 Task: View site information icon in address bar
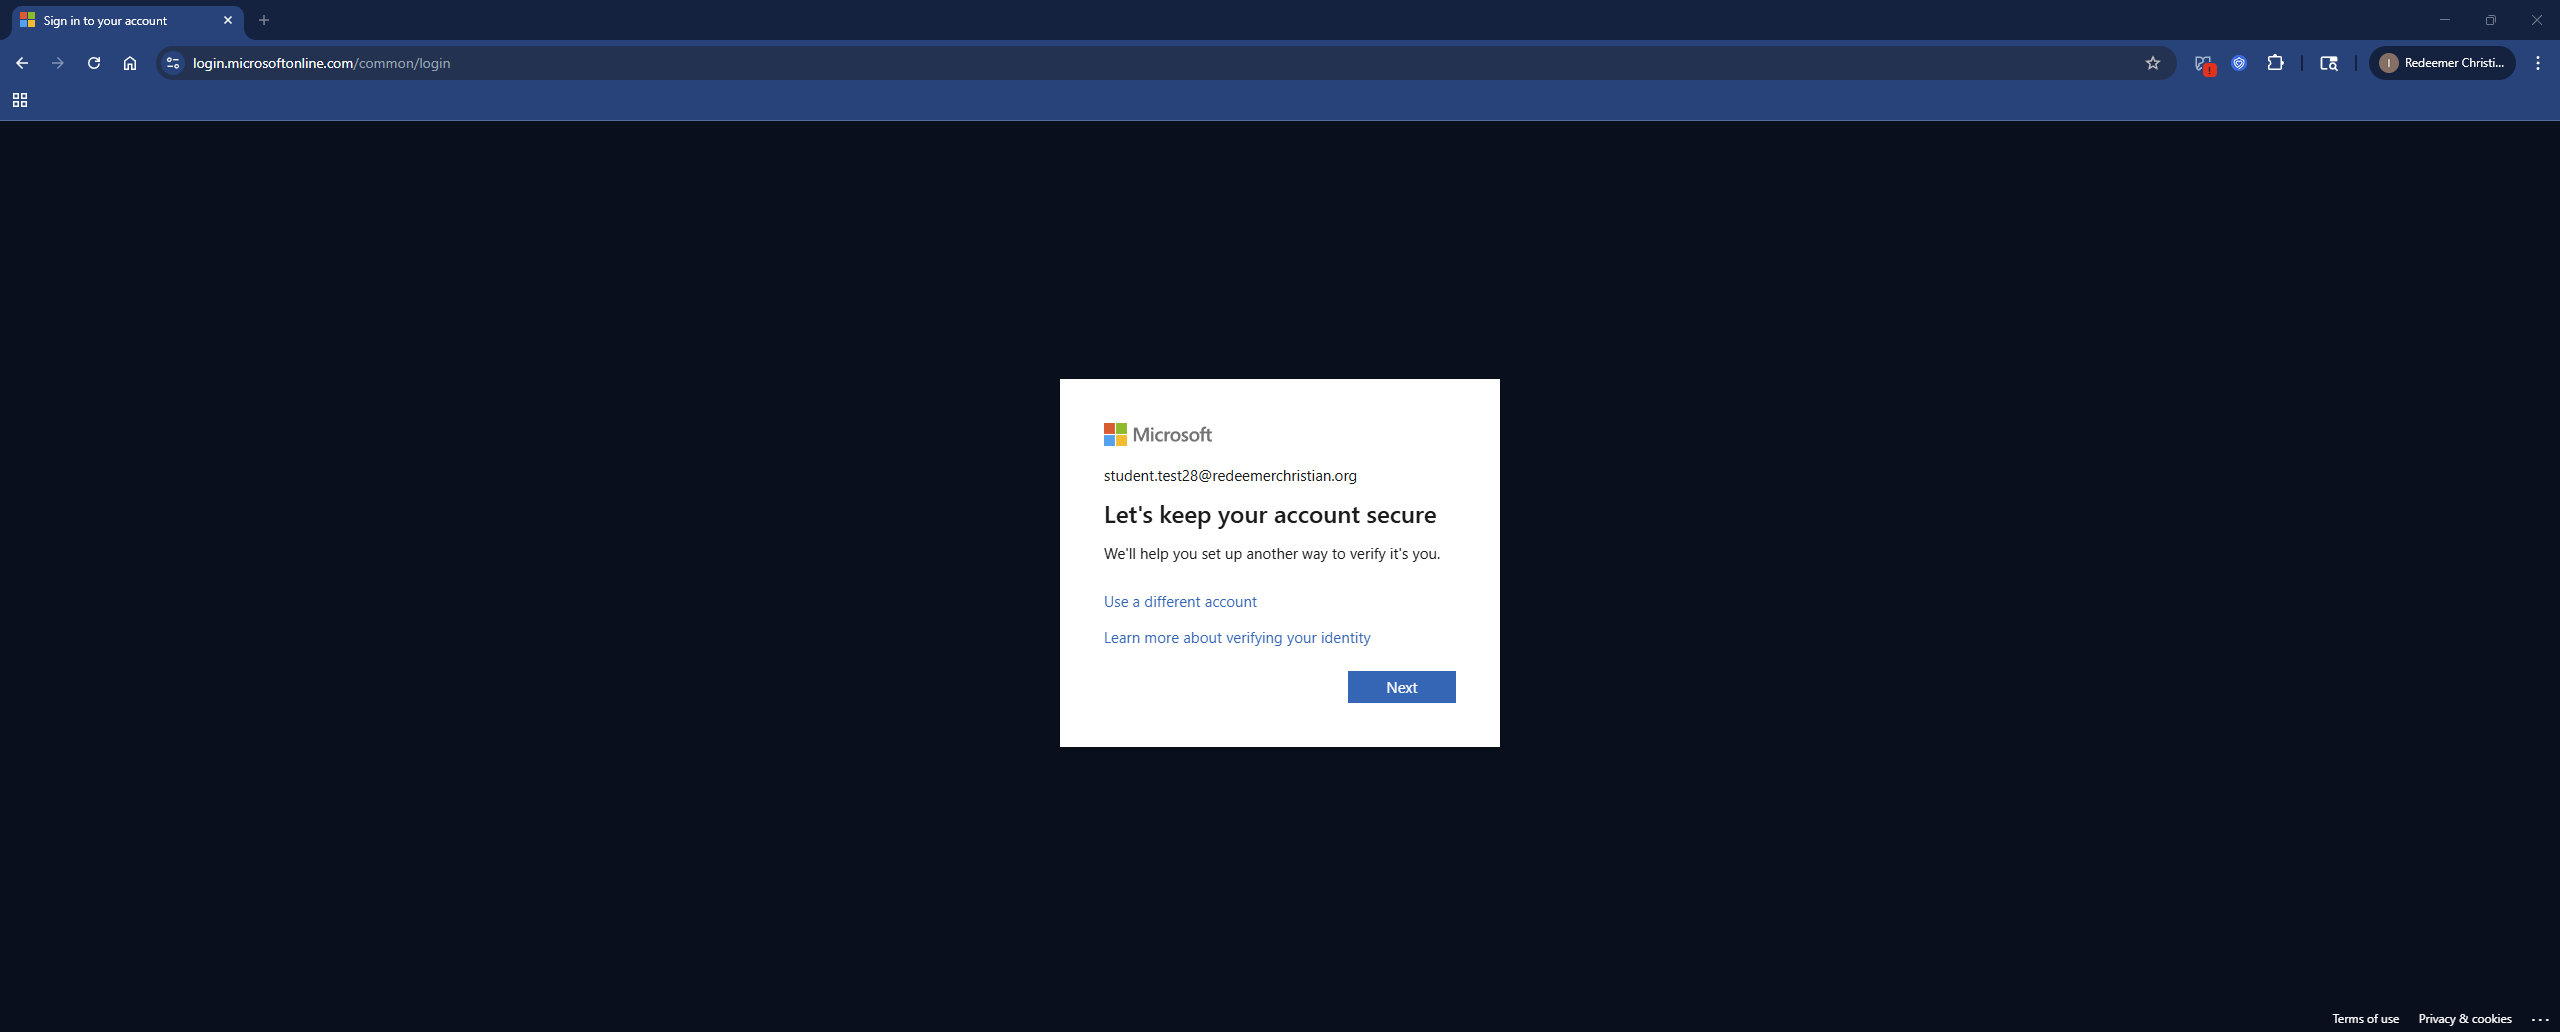click(173, 63)
